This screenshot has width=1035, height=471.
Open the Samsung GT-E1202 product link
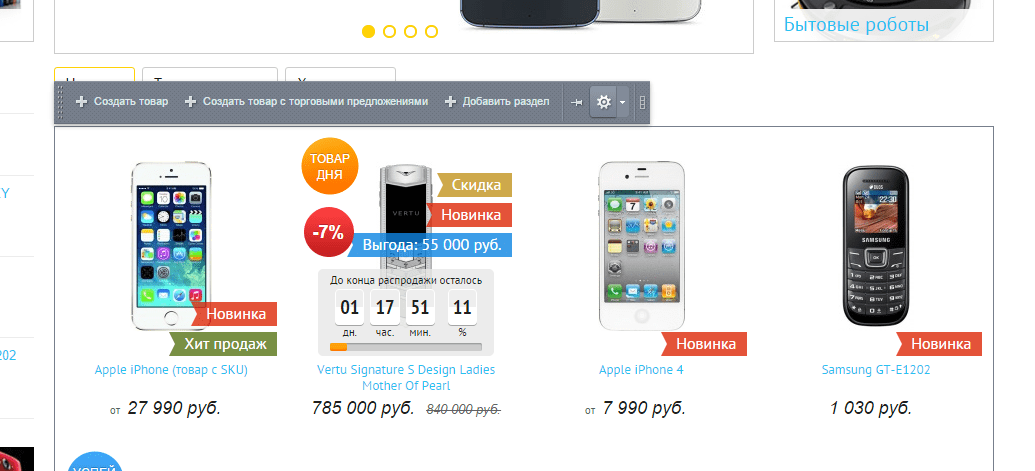(876, 370)
